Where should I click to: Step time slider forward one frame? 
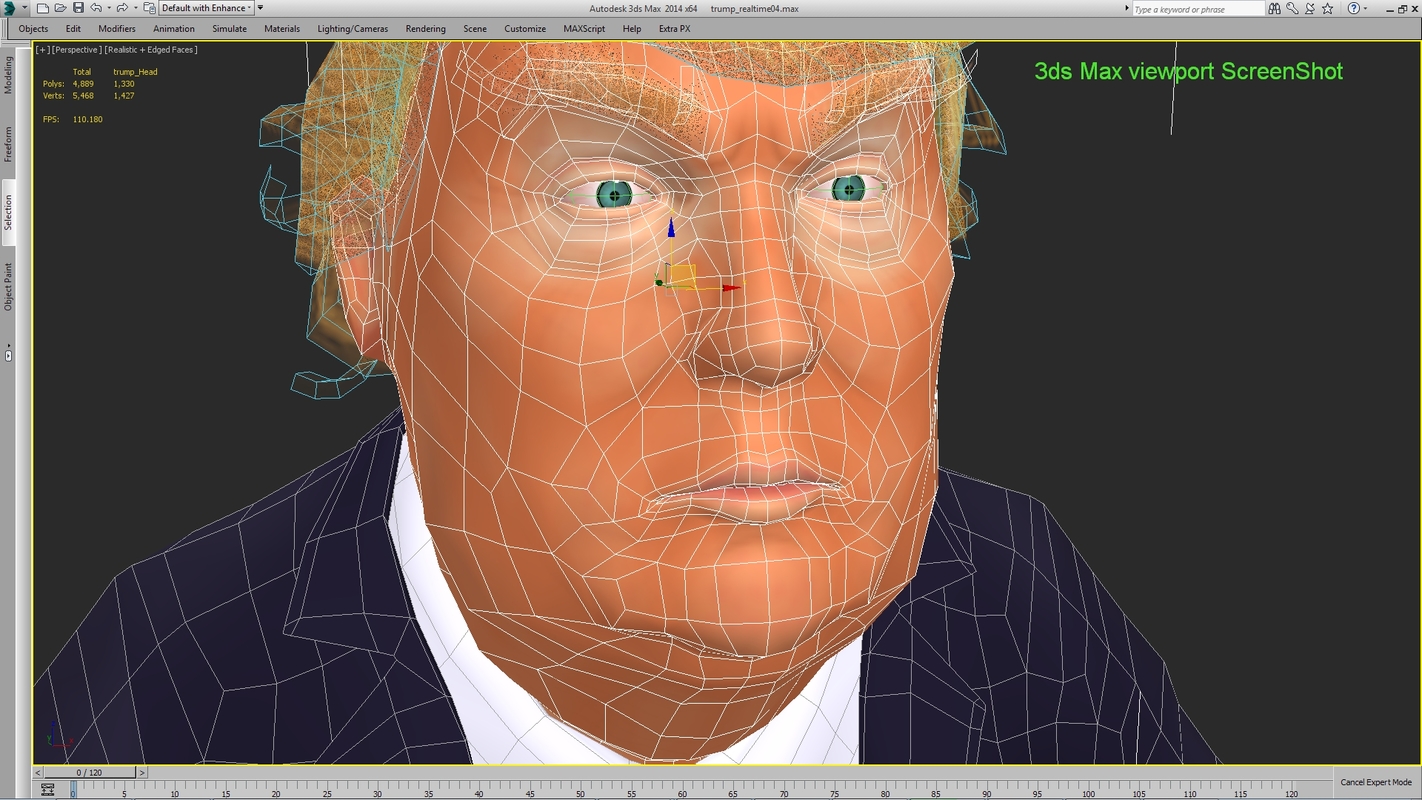143,773
